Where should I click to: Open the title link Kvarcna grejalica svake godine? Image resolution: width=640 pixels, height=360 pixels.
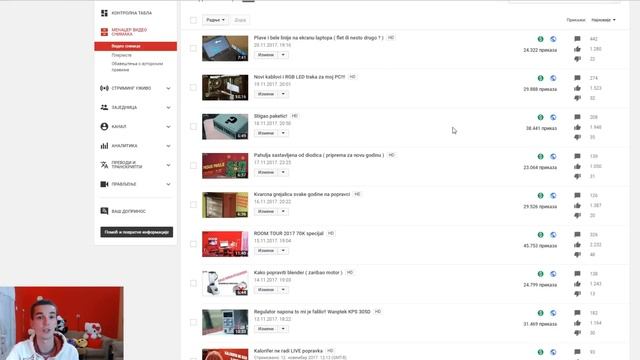click(x=302, y=194)
